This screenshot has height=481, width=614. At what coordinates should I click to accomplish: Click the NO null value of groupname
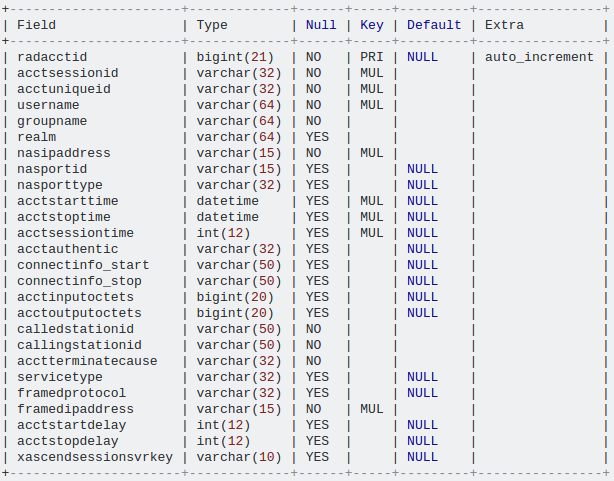pyautogui.click(x=313, y=121)
